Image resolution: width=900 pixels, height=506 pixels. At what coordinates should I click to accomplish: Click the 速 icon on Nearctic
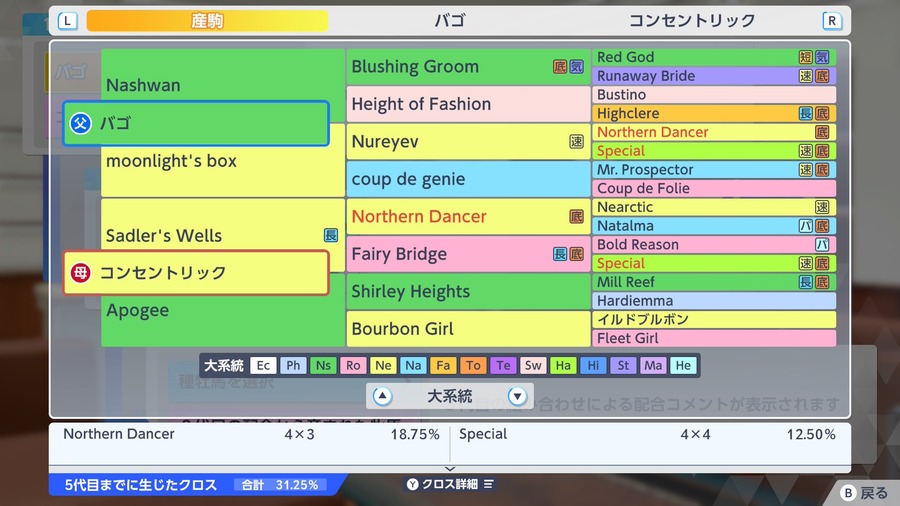[x=822, y=207]
